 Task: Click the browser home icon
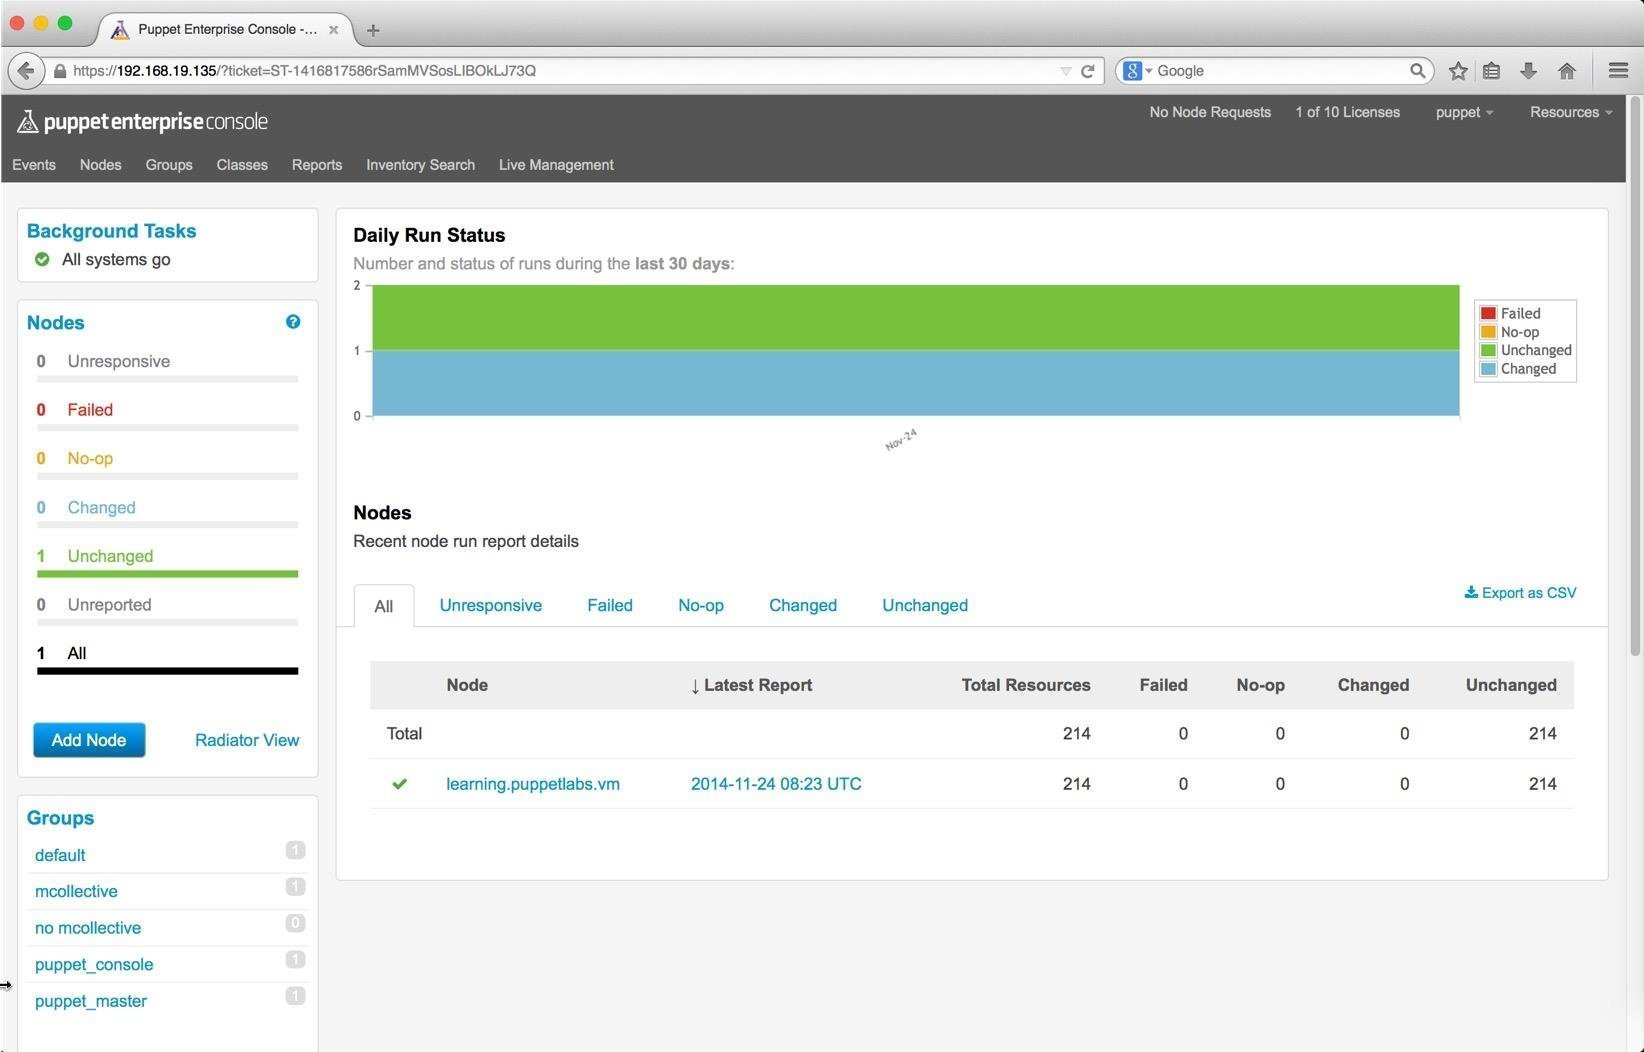(1567, 70)
